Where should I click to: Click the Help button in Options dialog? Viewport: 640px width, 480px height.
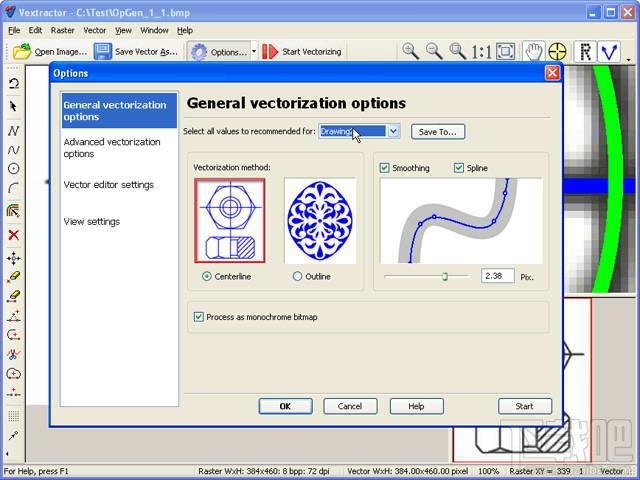pyautogui.click(x=417, y=406)
